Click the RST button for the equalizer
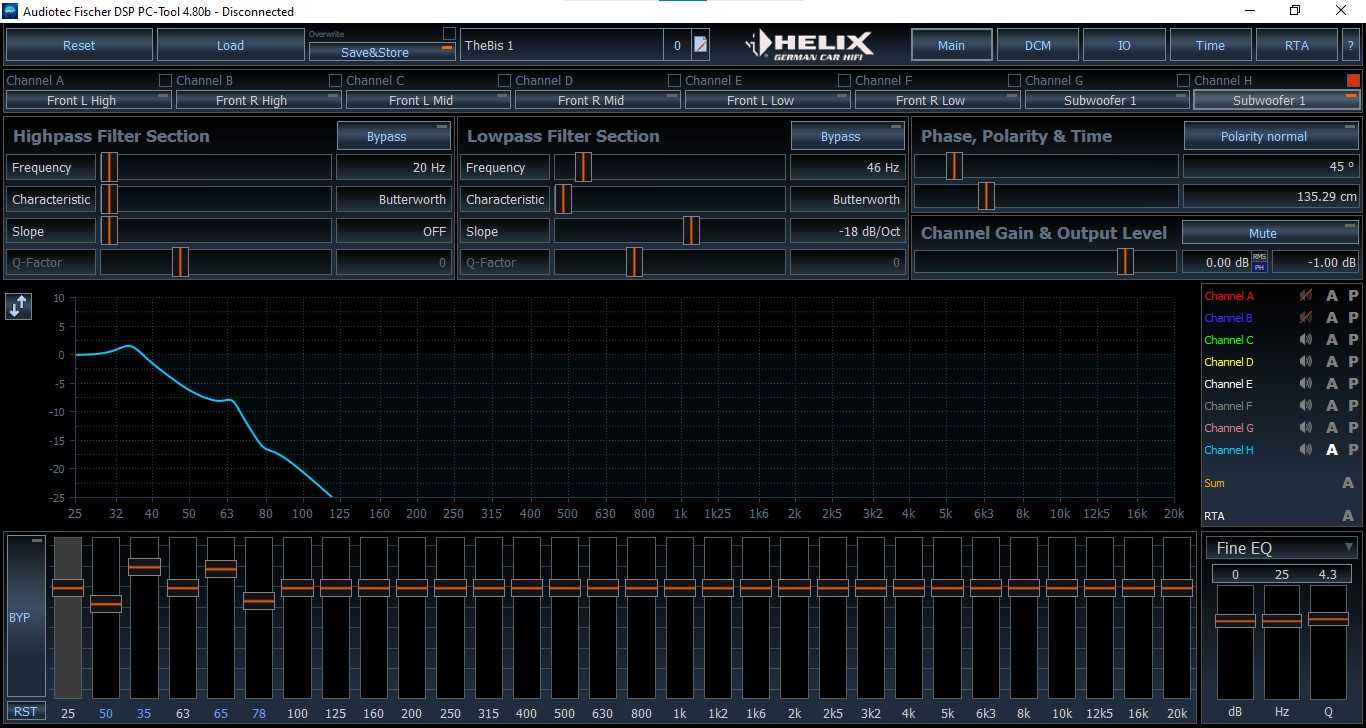This screenshot has width=1366, height=728. pyautogui.click(x=26, y=712)
